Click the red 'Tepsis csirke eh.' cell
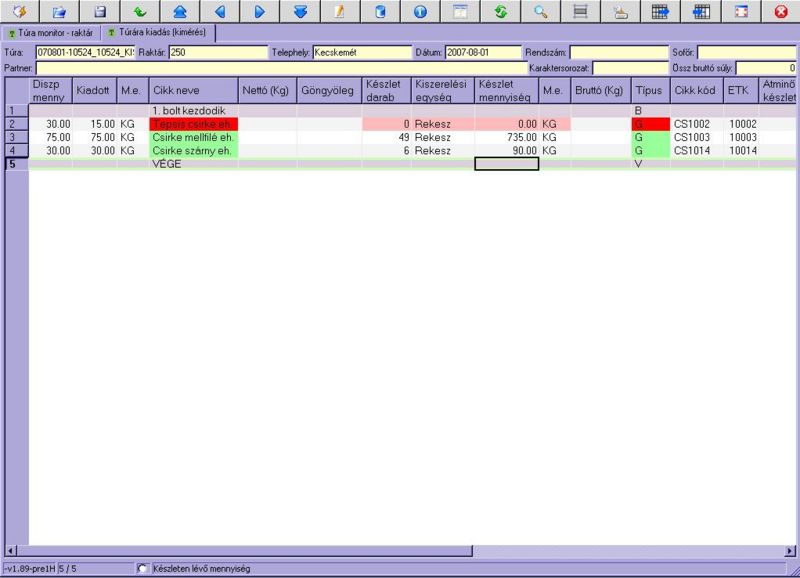 tap(192, 123)
